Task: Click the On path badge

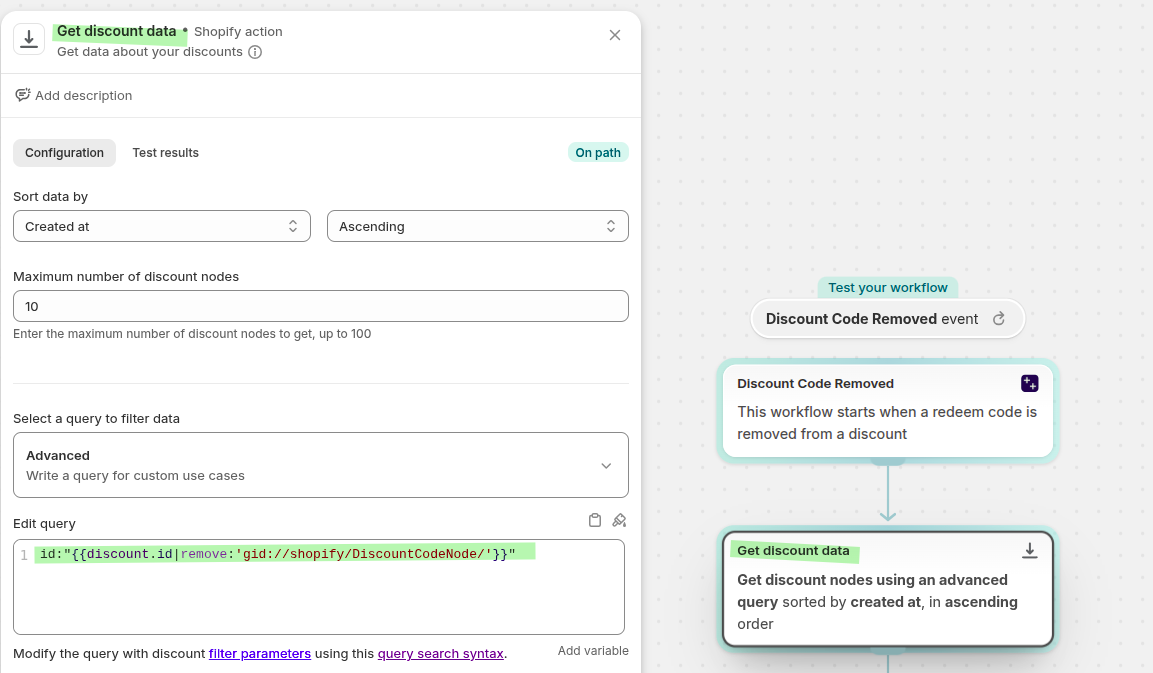Action: (598, 153)
